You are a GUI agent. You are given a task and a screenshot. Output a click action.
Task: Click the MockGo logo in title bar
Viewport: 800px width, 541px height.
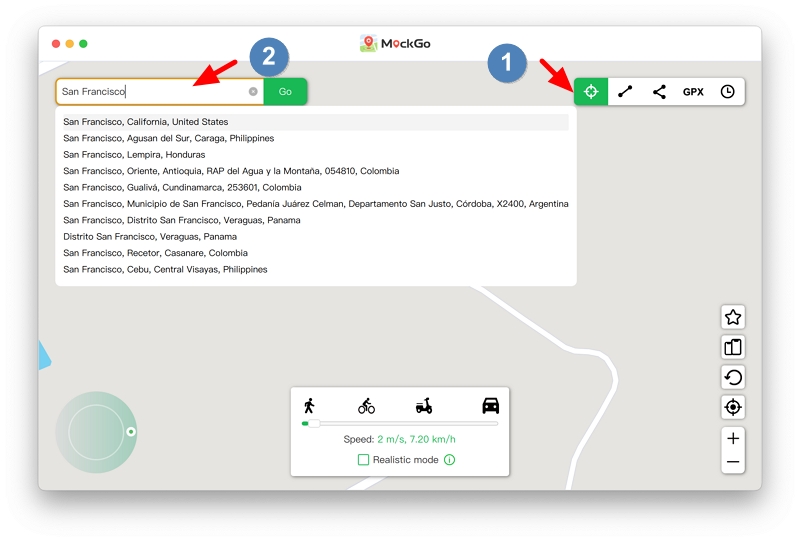click(x=395, y=43)
